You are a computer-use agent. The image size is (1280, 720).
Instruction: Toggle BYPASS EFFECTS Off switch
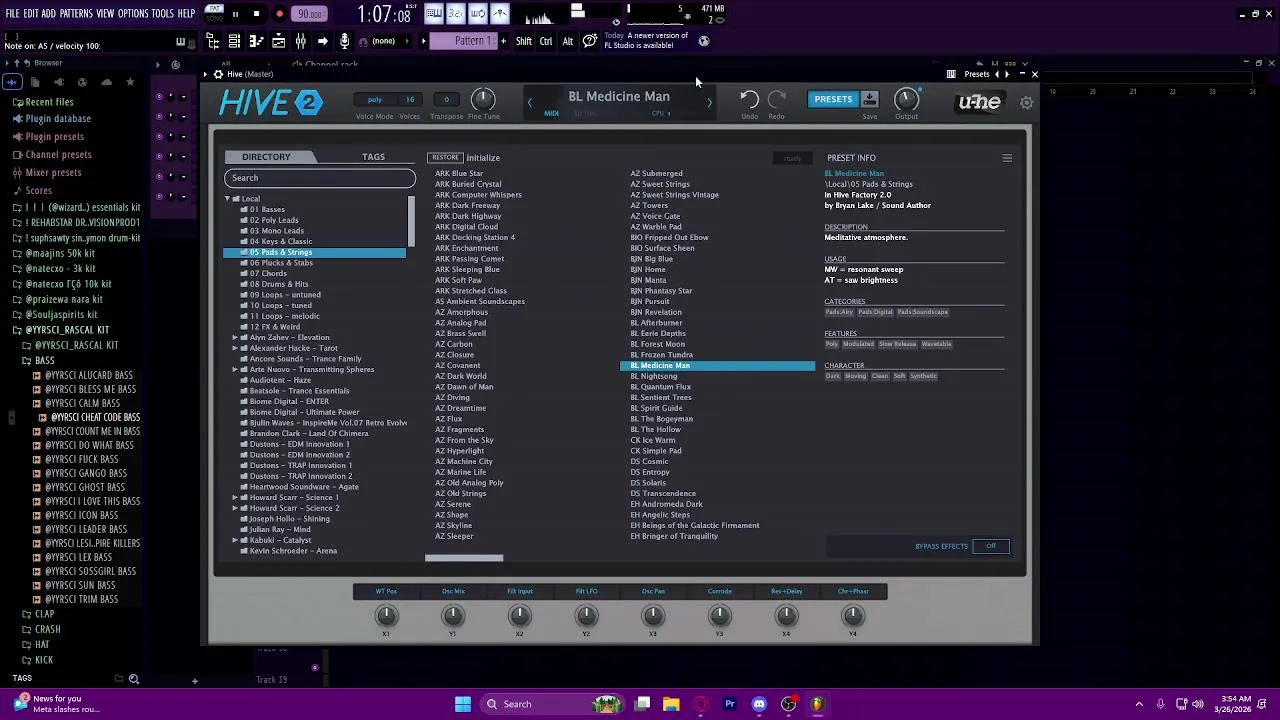click(991, 546)
